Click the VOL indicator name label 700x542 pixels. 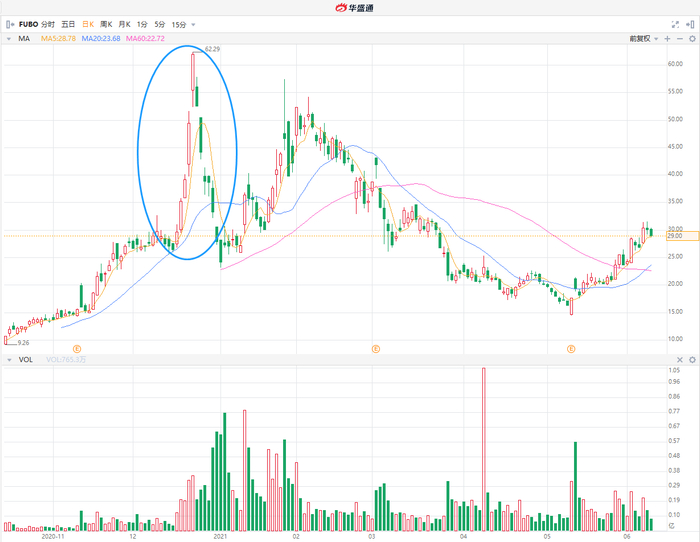pyautogui.click(x=25, y=360)
